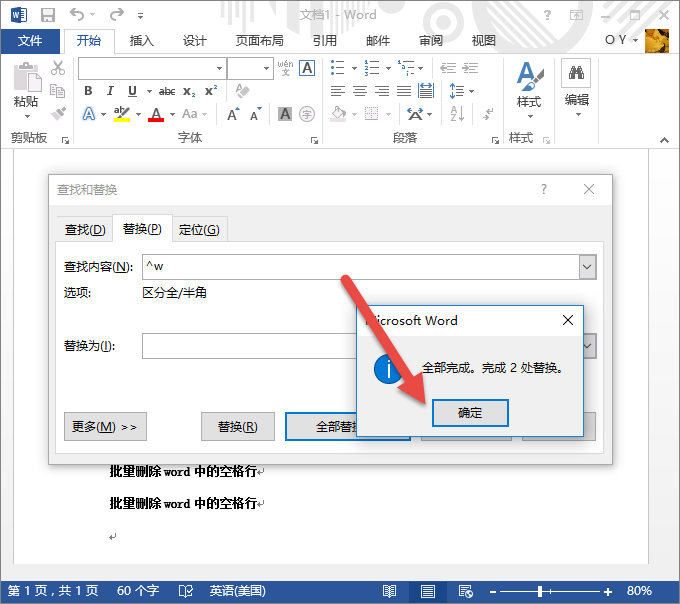Open the paragraph dialog launcher
Image resolution: width=680 pixels, height=604 pixels.
495,140
